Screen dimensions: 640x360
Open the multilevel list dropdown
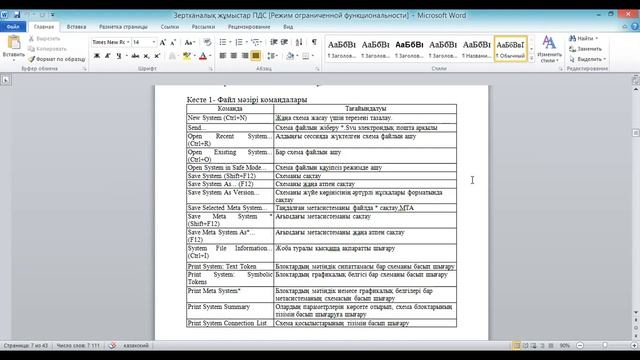pos(256,42)
